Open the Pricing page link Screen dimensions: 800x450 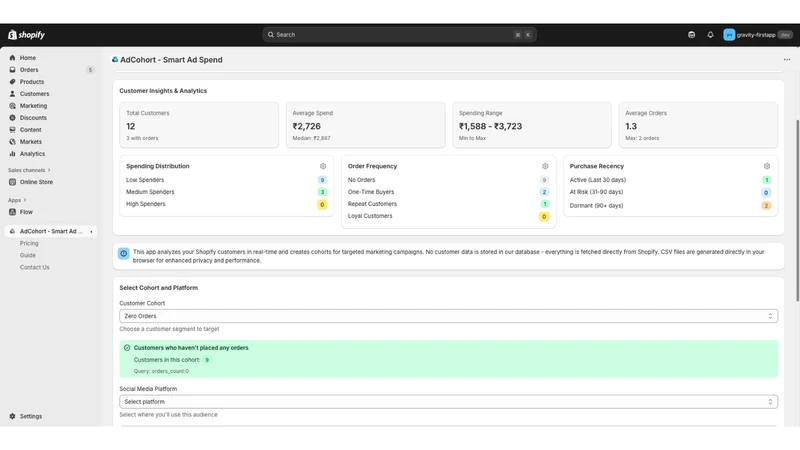(x=29, y=243)
